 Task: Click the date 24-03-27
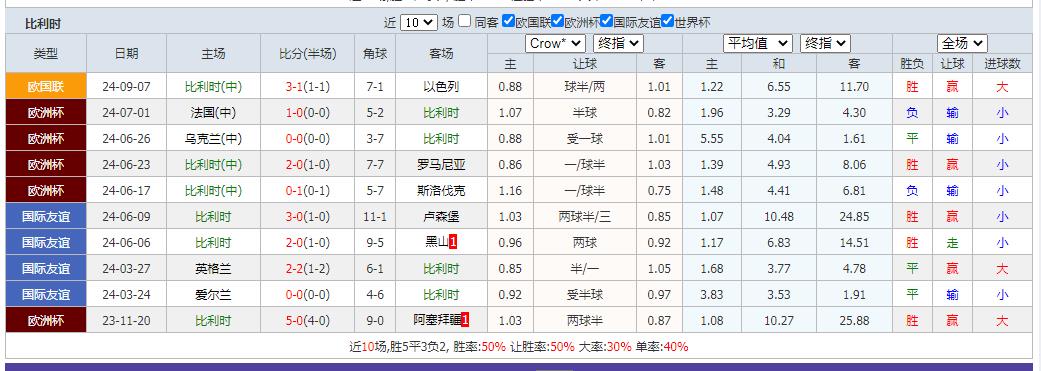(x=127, y=269)
